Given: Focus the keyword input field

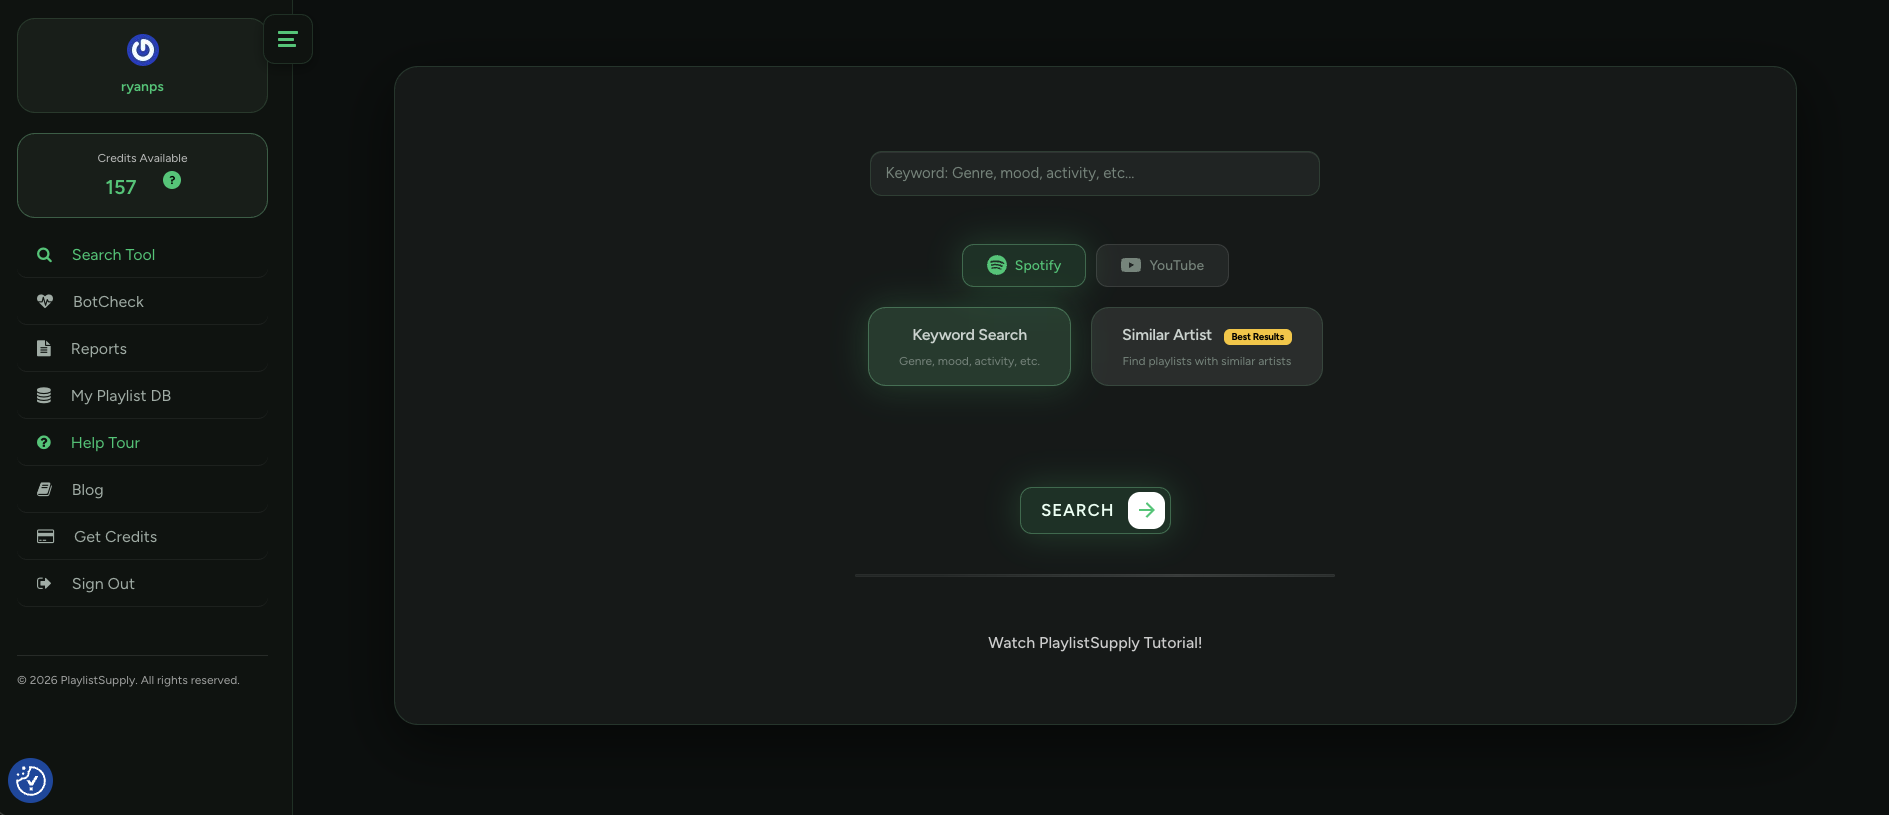Looking at the screenshot, I should pos(1095,173).
